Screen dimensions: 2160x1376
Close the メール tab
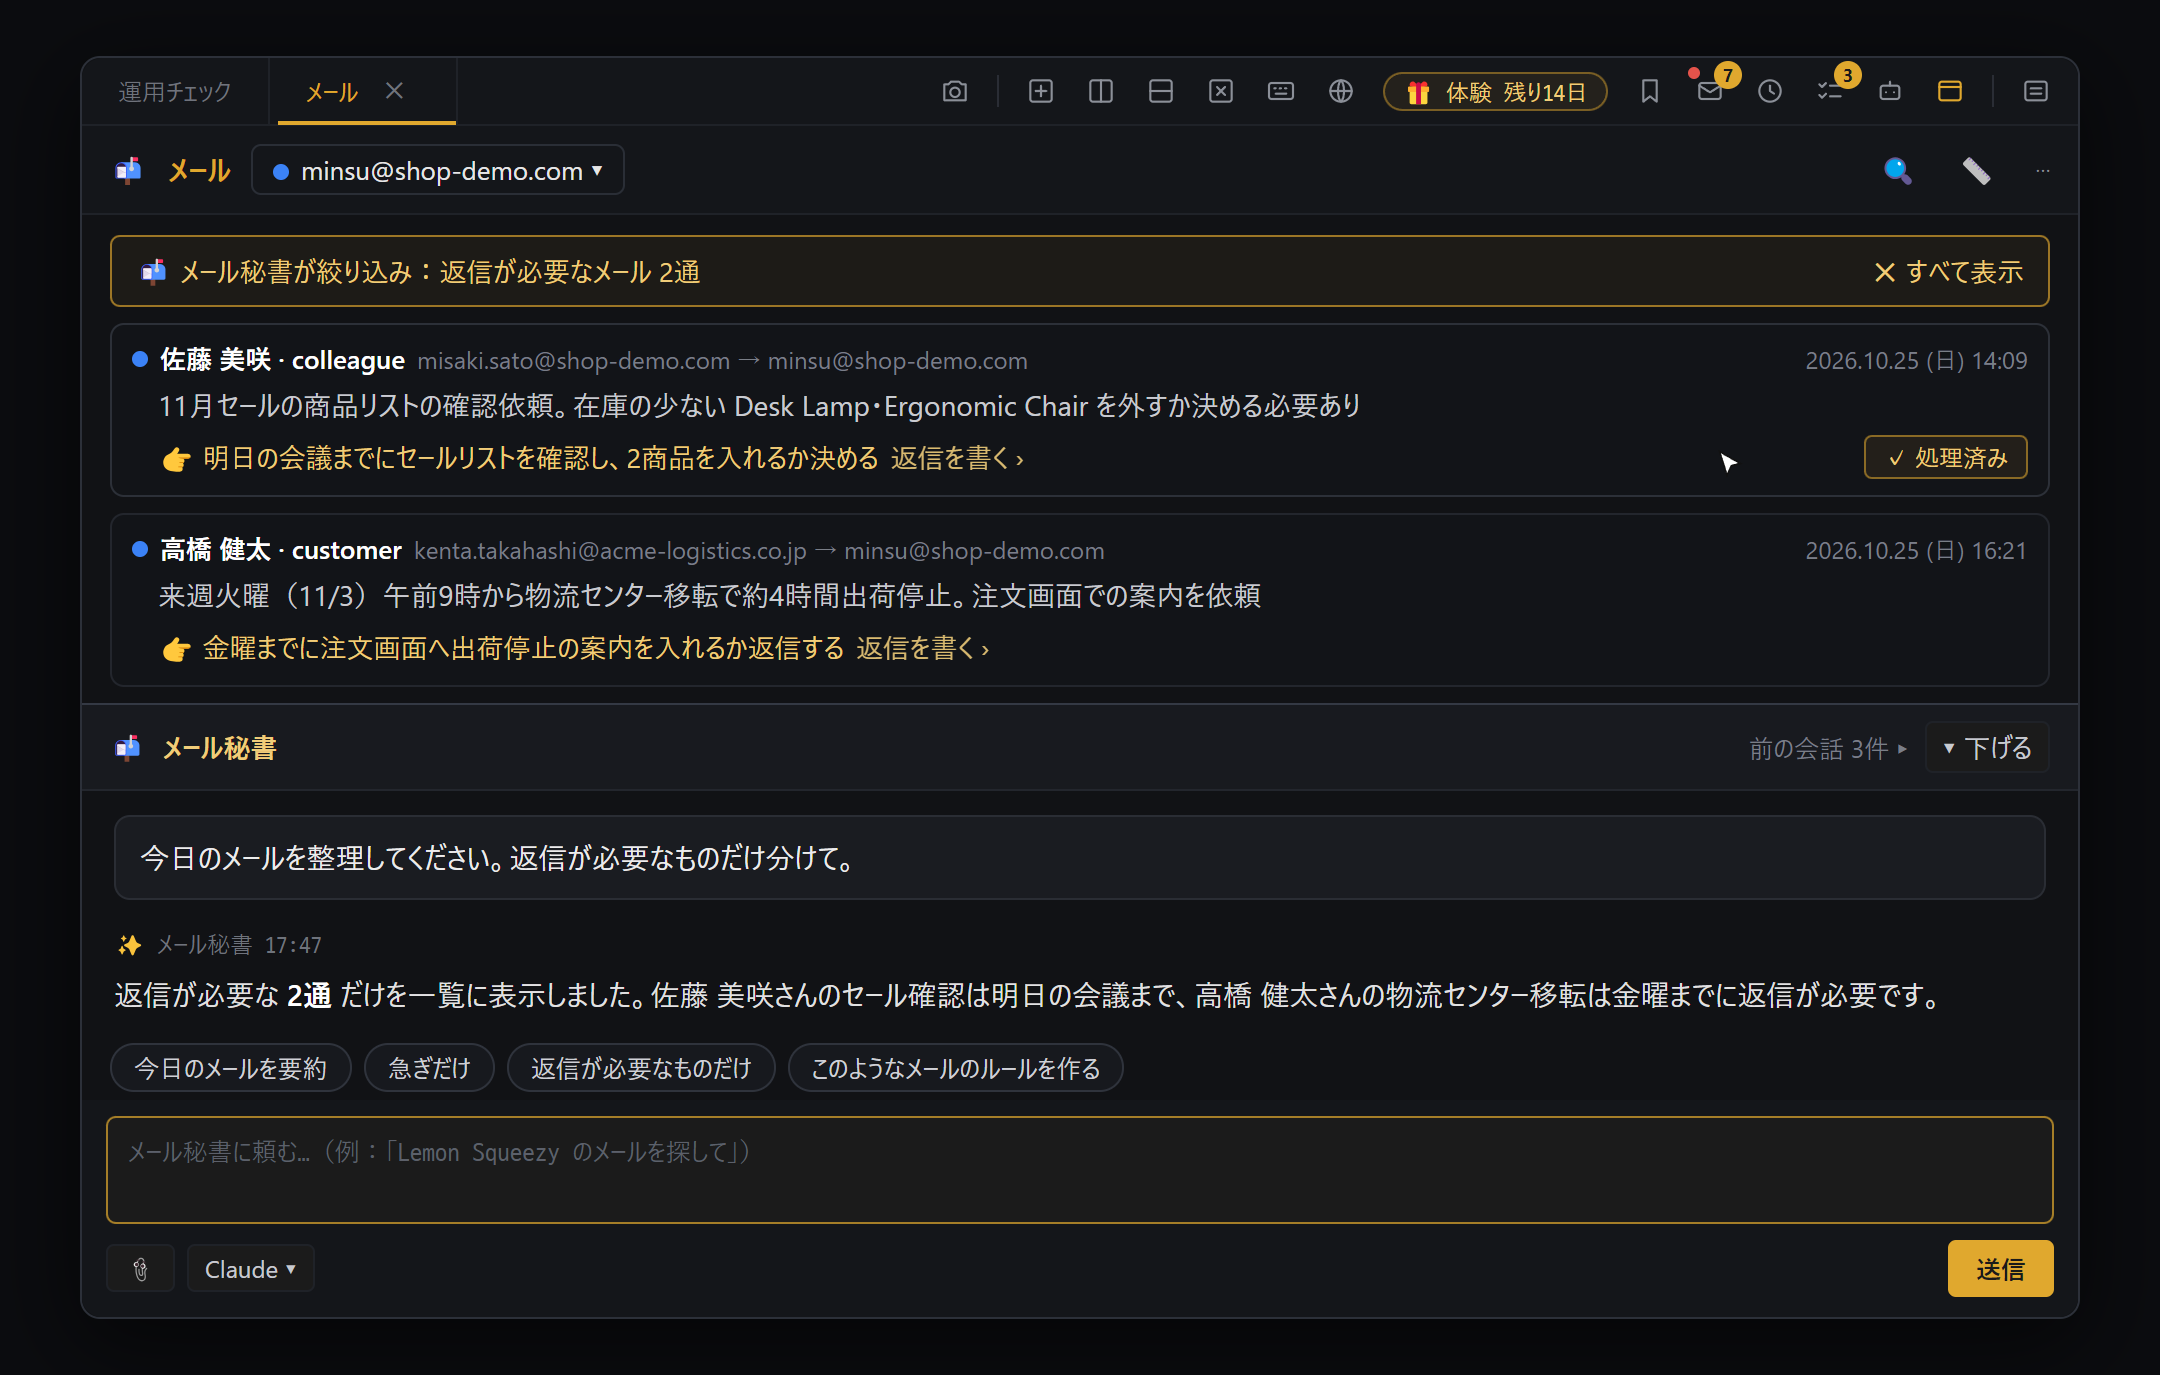(394, 91)
